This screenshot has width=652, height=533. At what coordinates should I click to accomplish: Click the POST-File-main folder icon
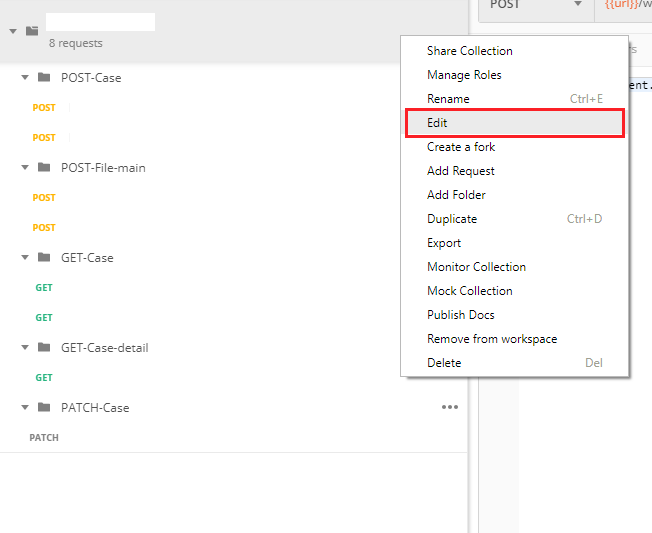[44, 167]
